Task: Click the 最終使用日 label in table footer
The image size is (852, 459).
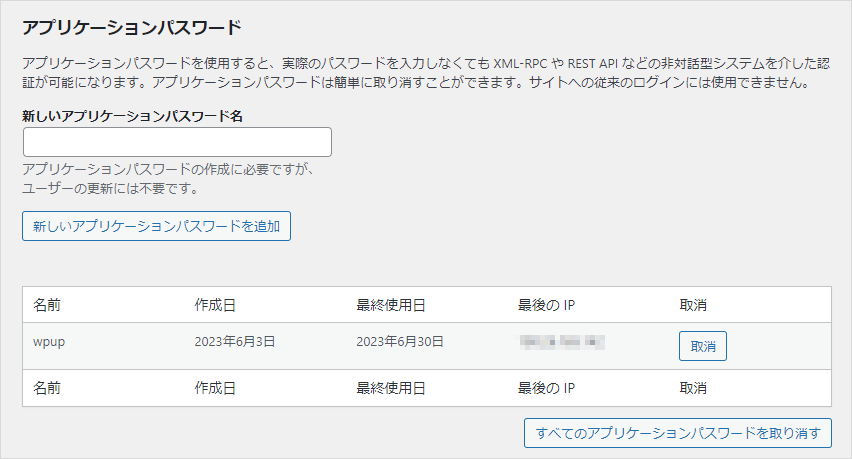Action: tap(391, 388)
